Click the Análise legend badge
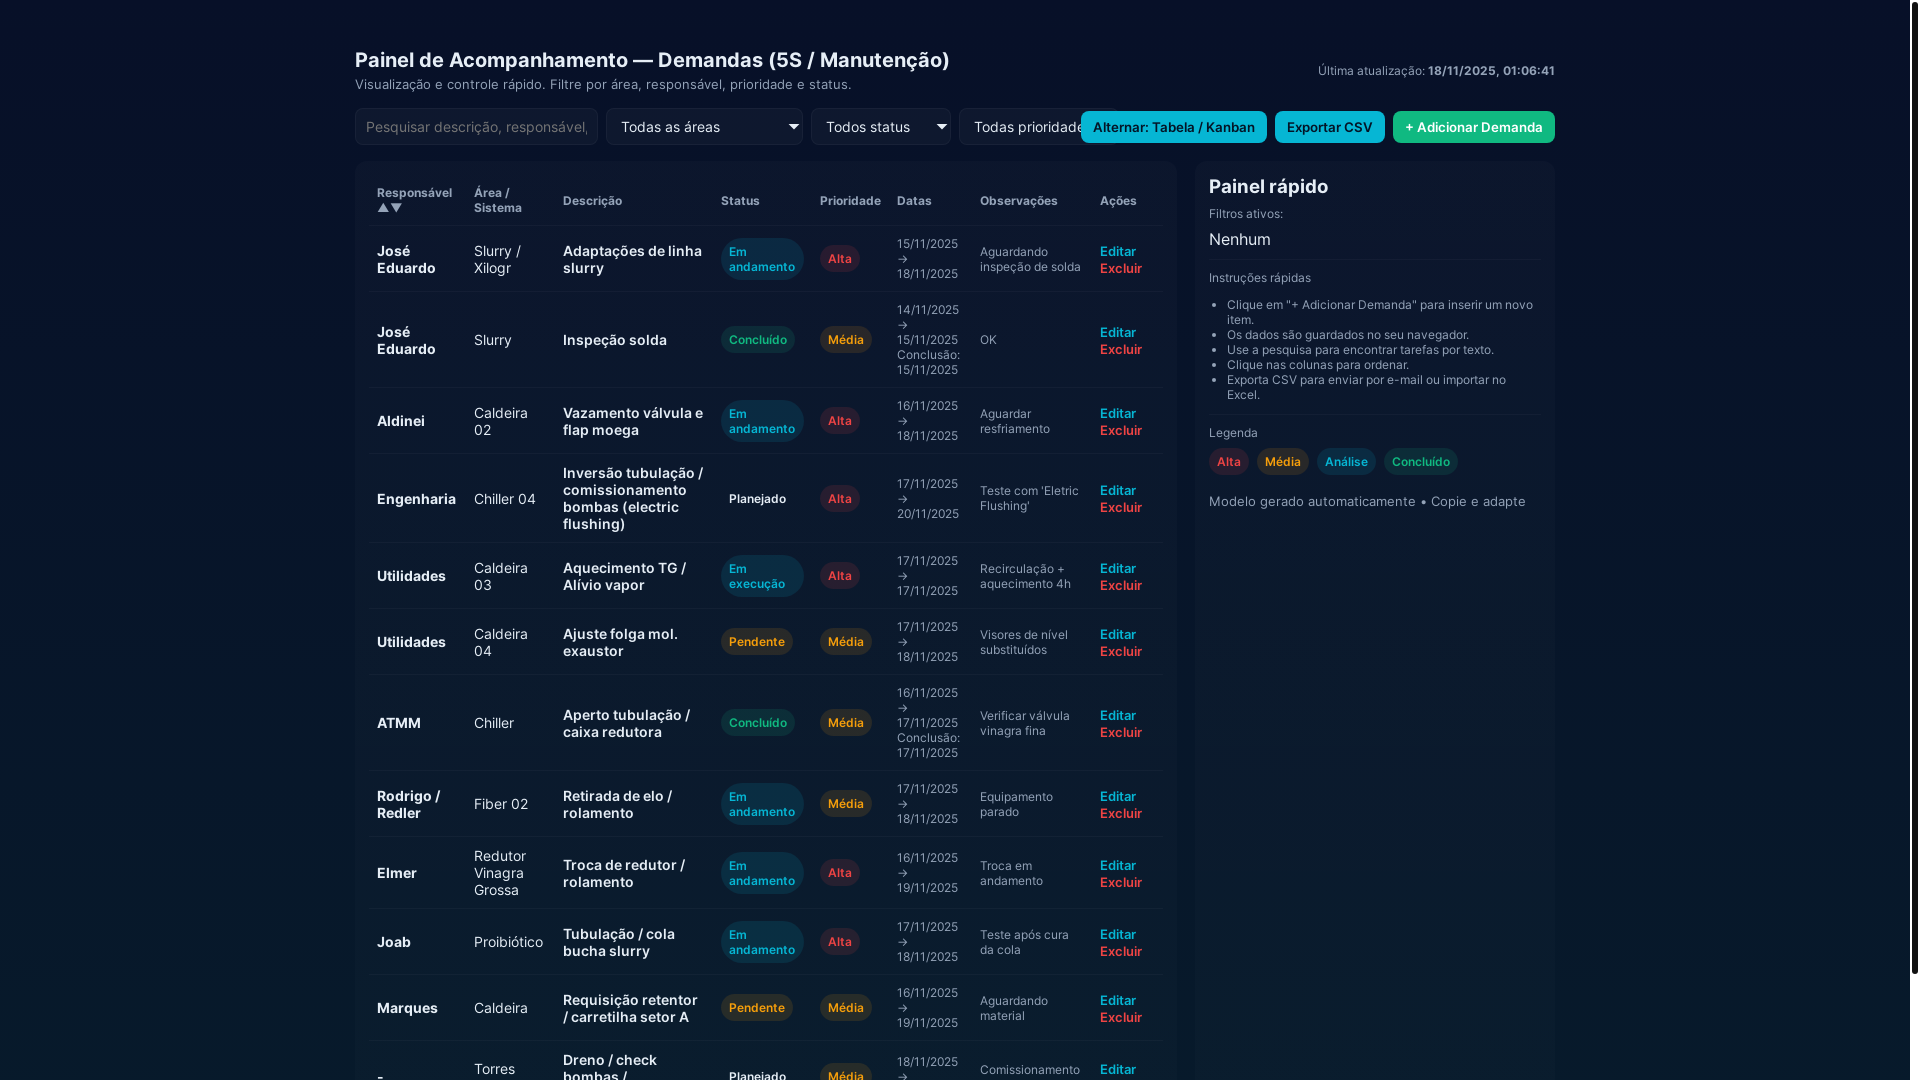This screenshot has height=1080, width=1920. pyautogui.click(x=1346, y=461)
